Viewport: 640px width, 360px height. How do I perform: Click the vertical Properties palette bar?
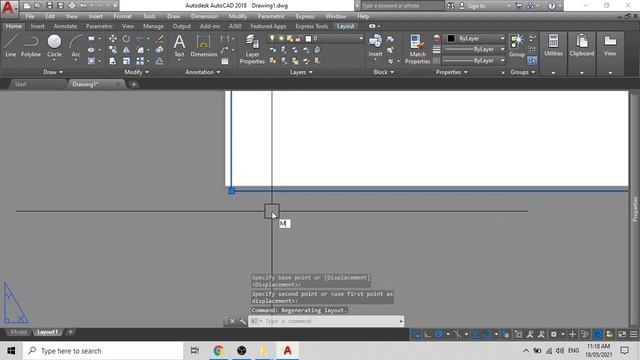point(635,209)
